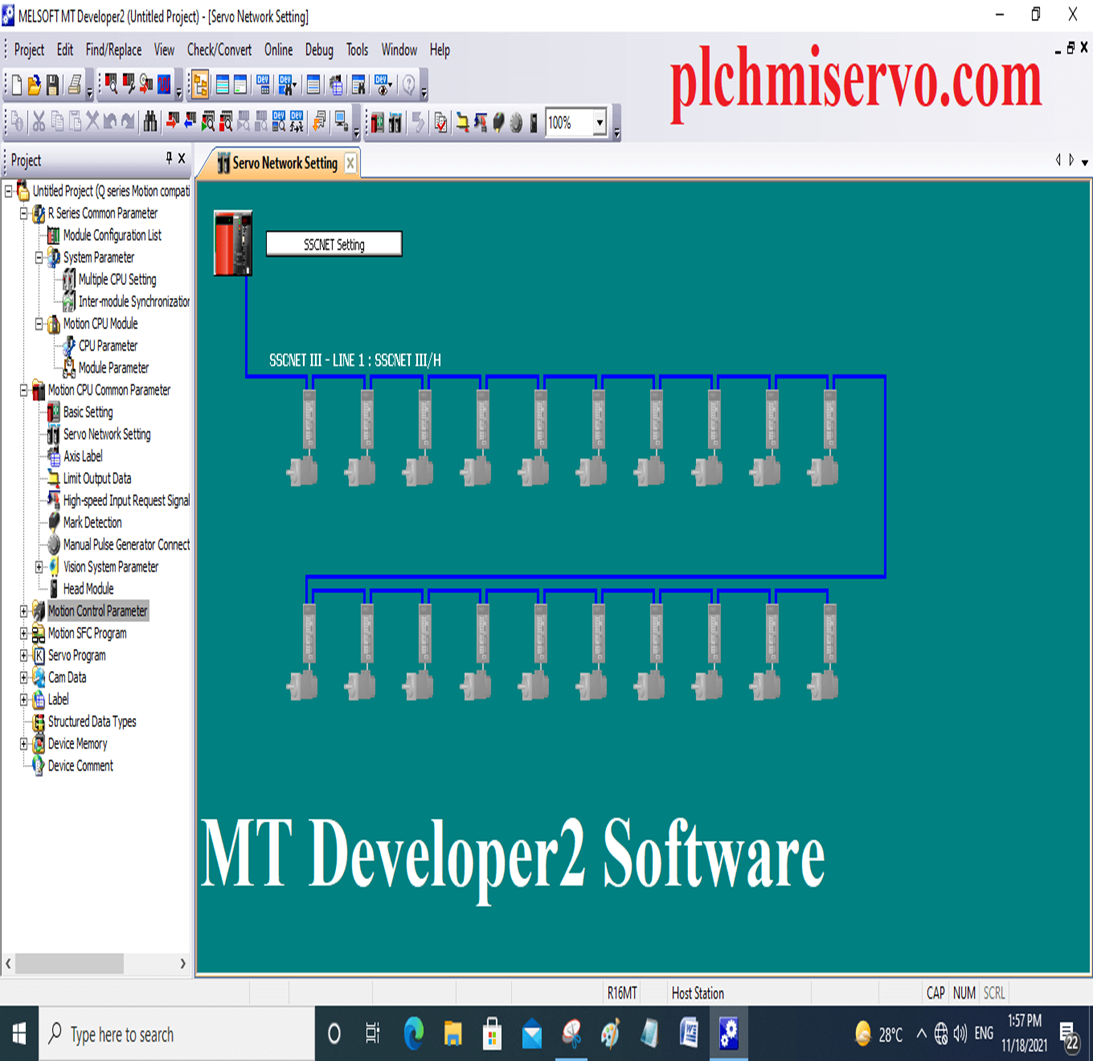Open the Online menu
The height and width of the screenshot is (1061, 1093).
point(278,50)
